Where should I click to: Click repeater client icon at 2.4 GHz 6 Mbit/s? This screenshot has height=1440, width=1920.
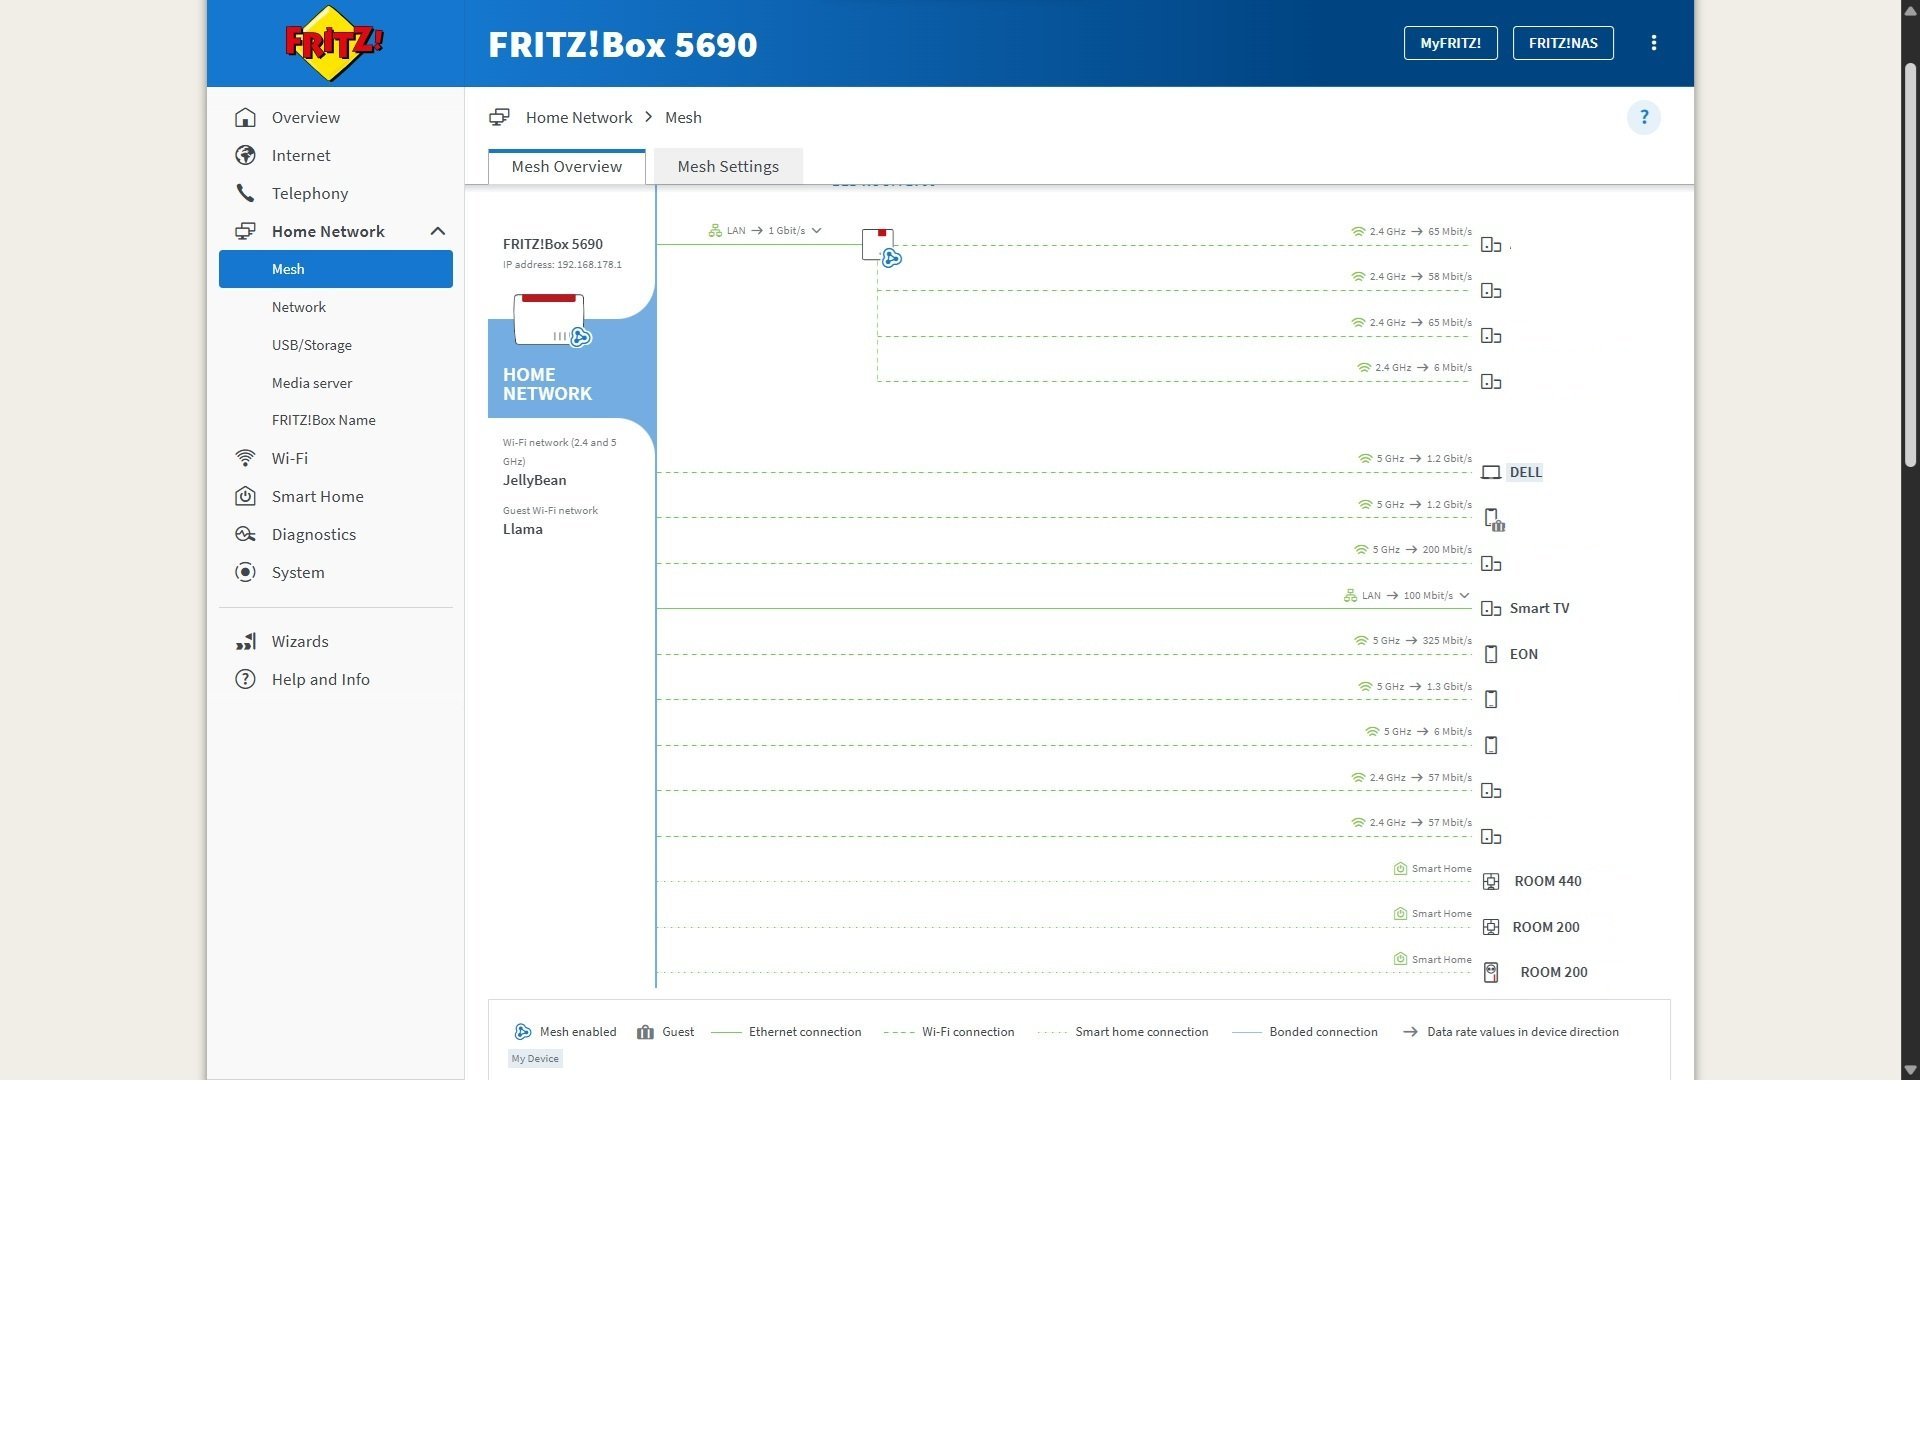tap(1490, 382)
